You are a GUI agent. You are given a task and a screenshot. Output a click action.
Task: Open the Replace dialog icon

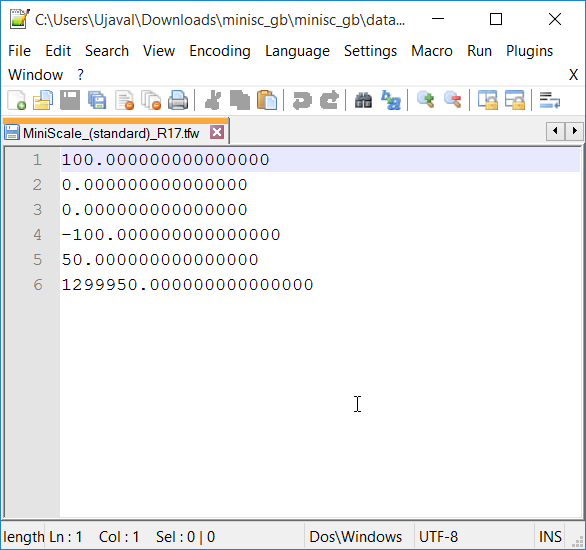391,101
